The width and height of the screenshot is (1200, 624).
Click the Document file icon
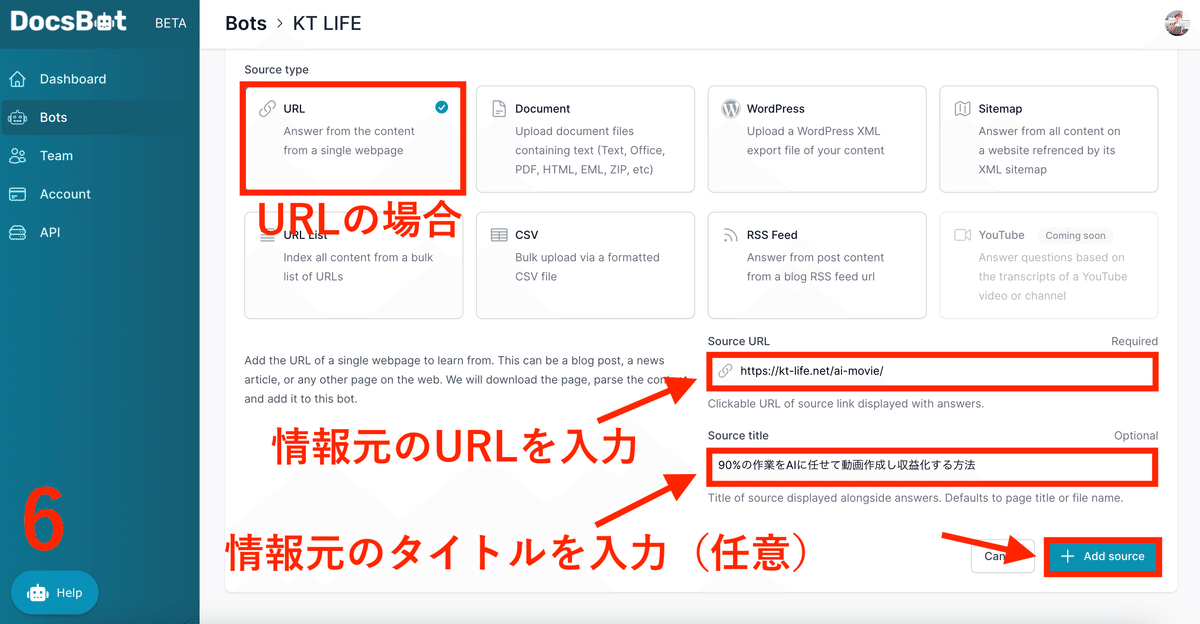click(x=499, y=109)
